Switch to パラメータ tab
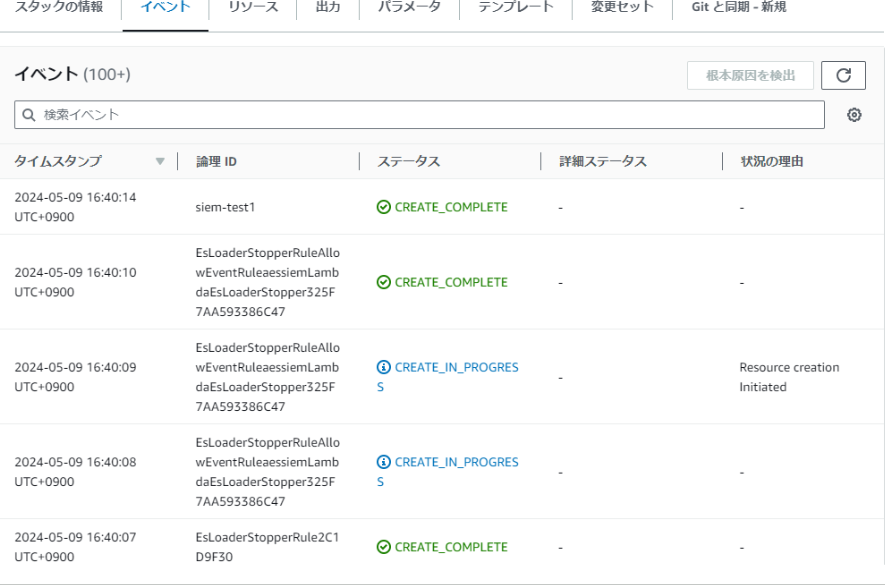 point(409,7)
